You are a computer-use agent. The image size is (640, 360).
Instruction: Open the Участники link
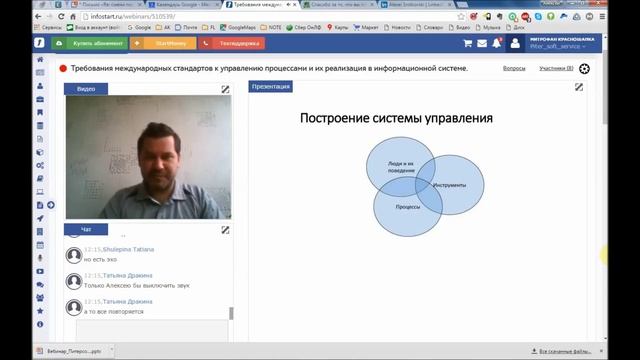556,68
